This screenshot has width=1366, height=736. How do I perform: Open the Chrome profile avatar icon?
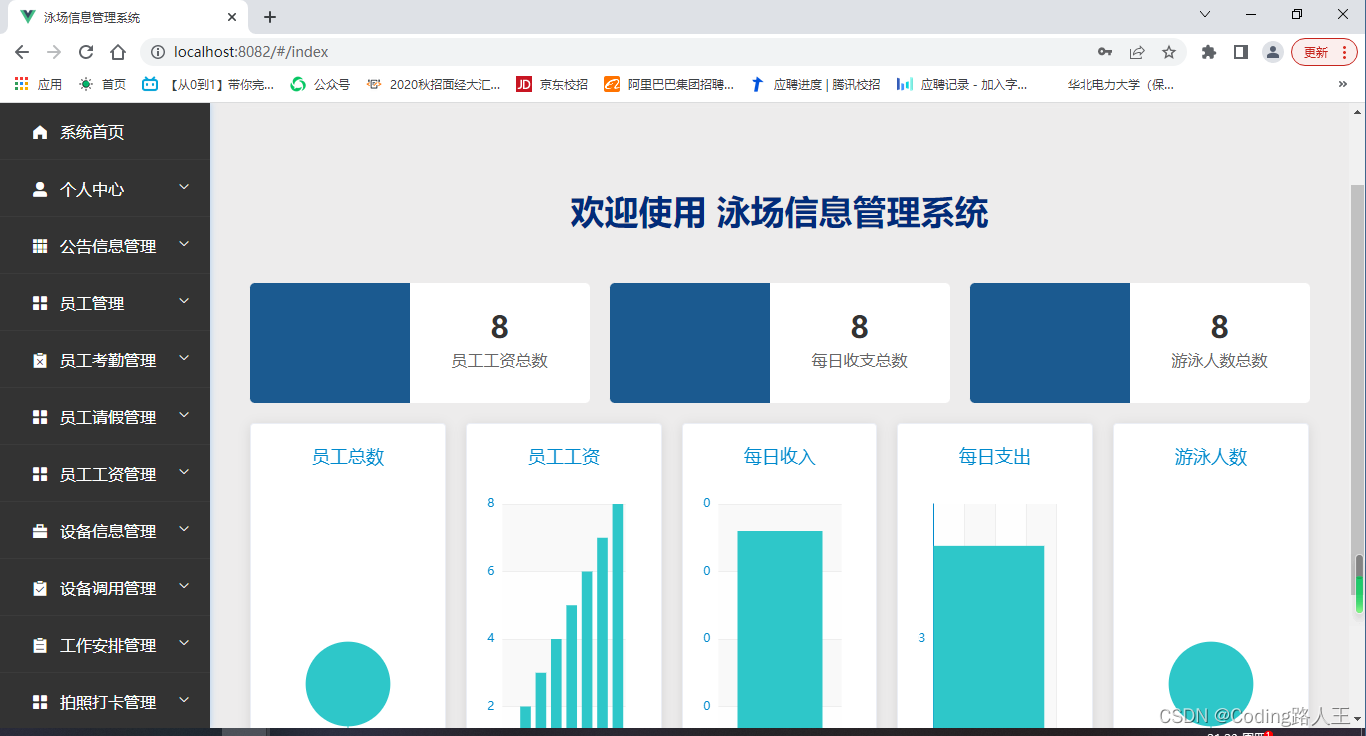[x=1273, y=52]
